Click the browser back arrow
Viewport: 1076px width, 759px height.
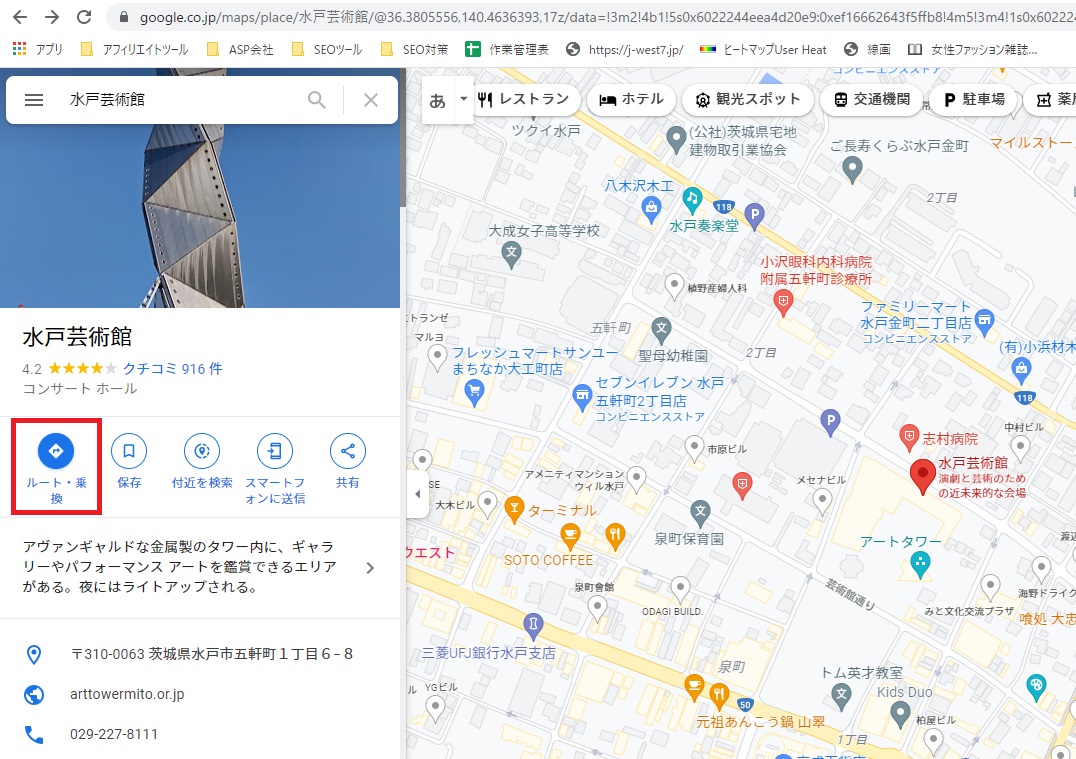pyautogui.click(x=21, y=16)
